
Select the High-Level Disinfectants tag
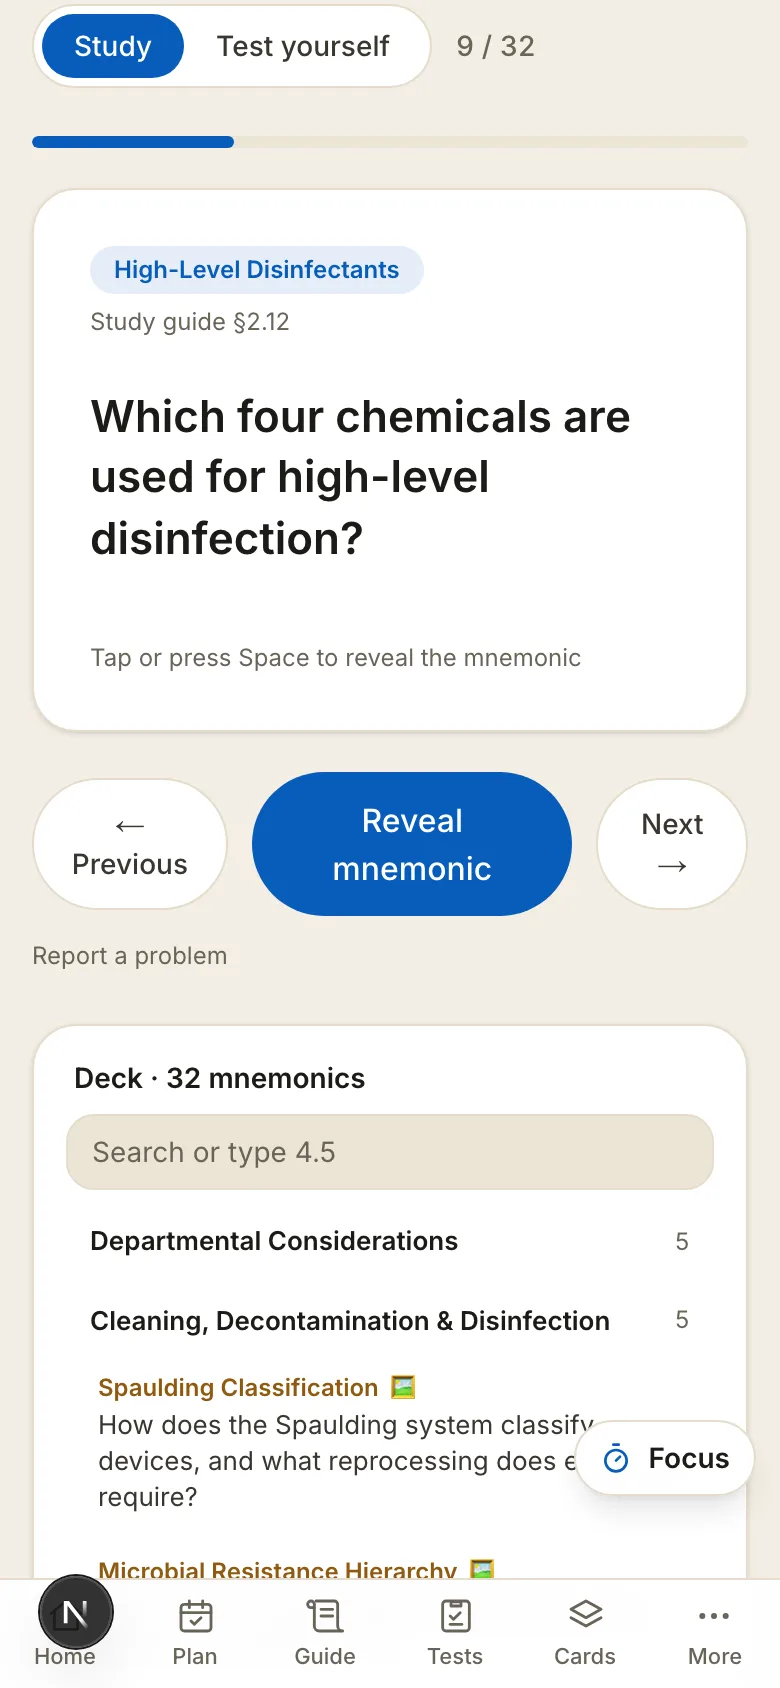257,270
